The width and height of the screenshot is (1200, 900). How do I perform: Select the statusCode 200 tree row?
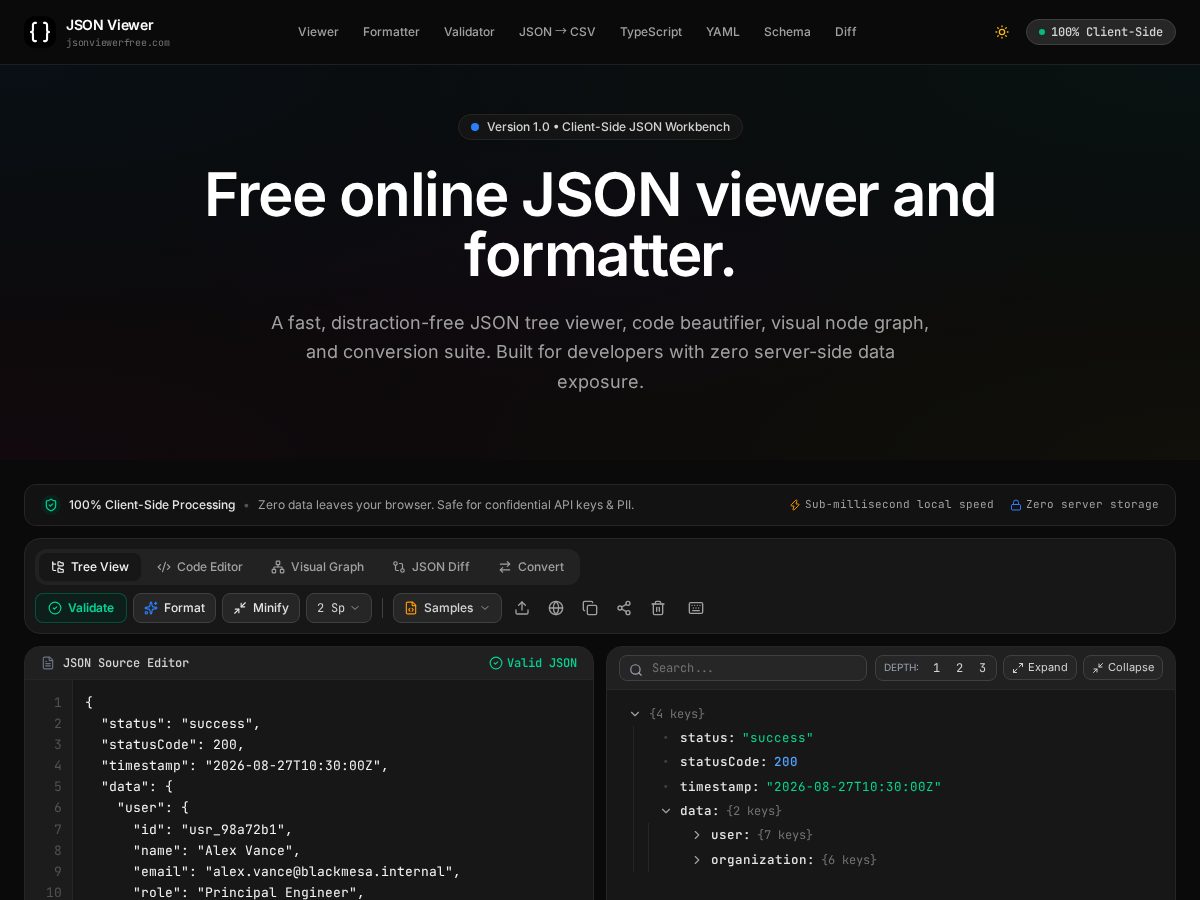[738, 762]
